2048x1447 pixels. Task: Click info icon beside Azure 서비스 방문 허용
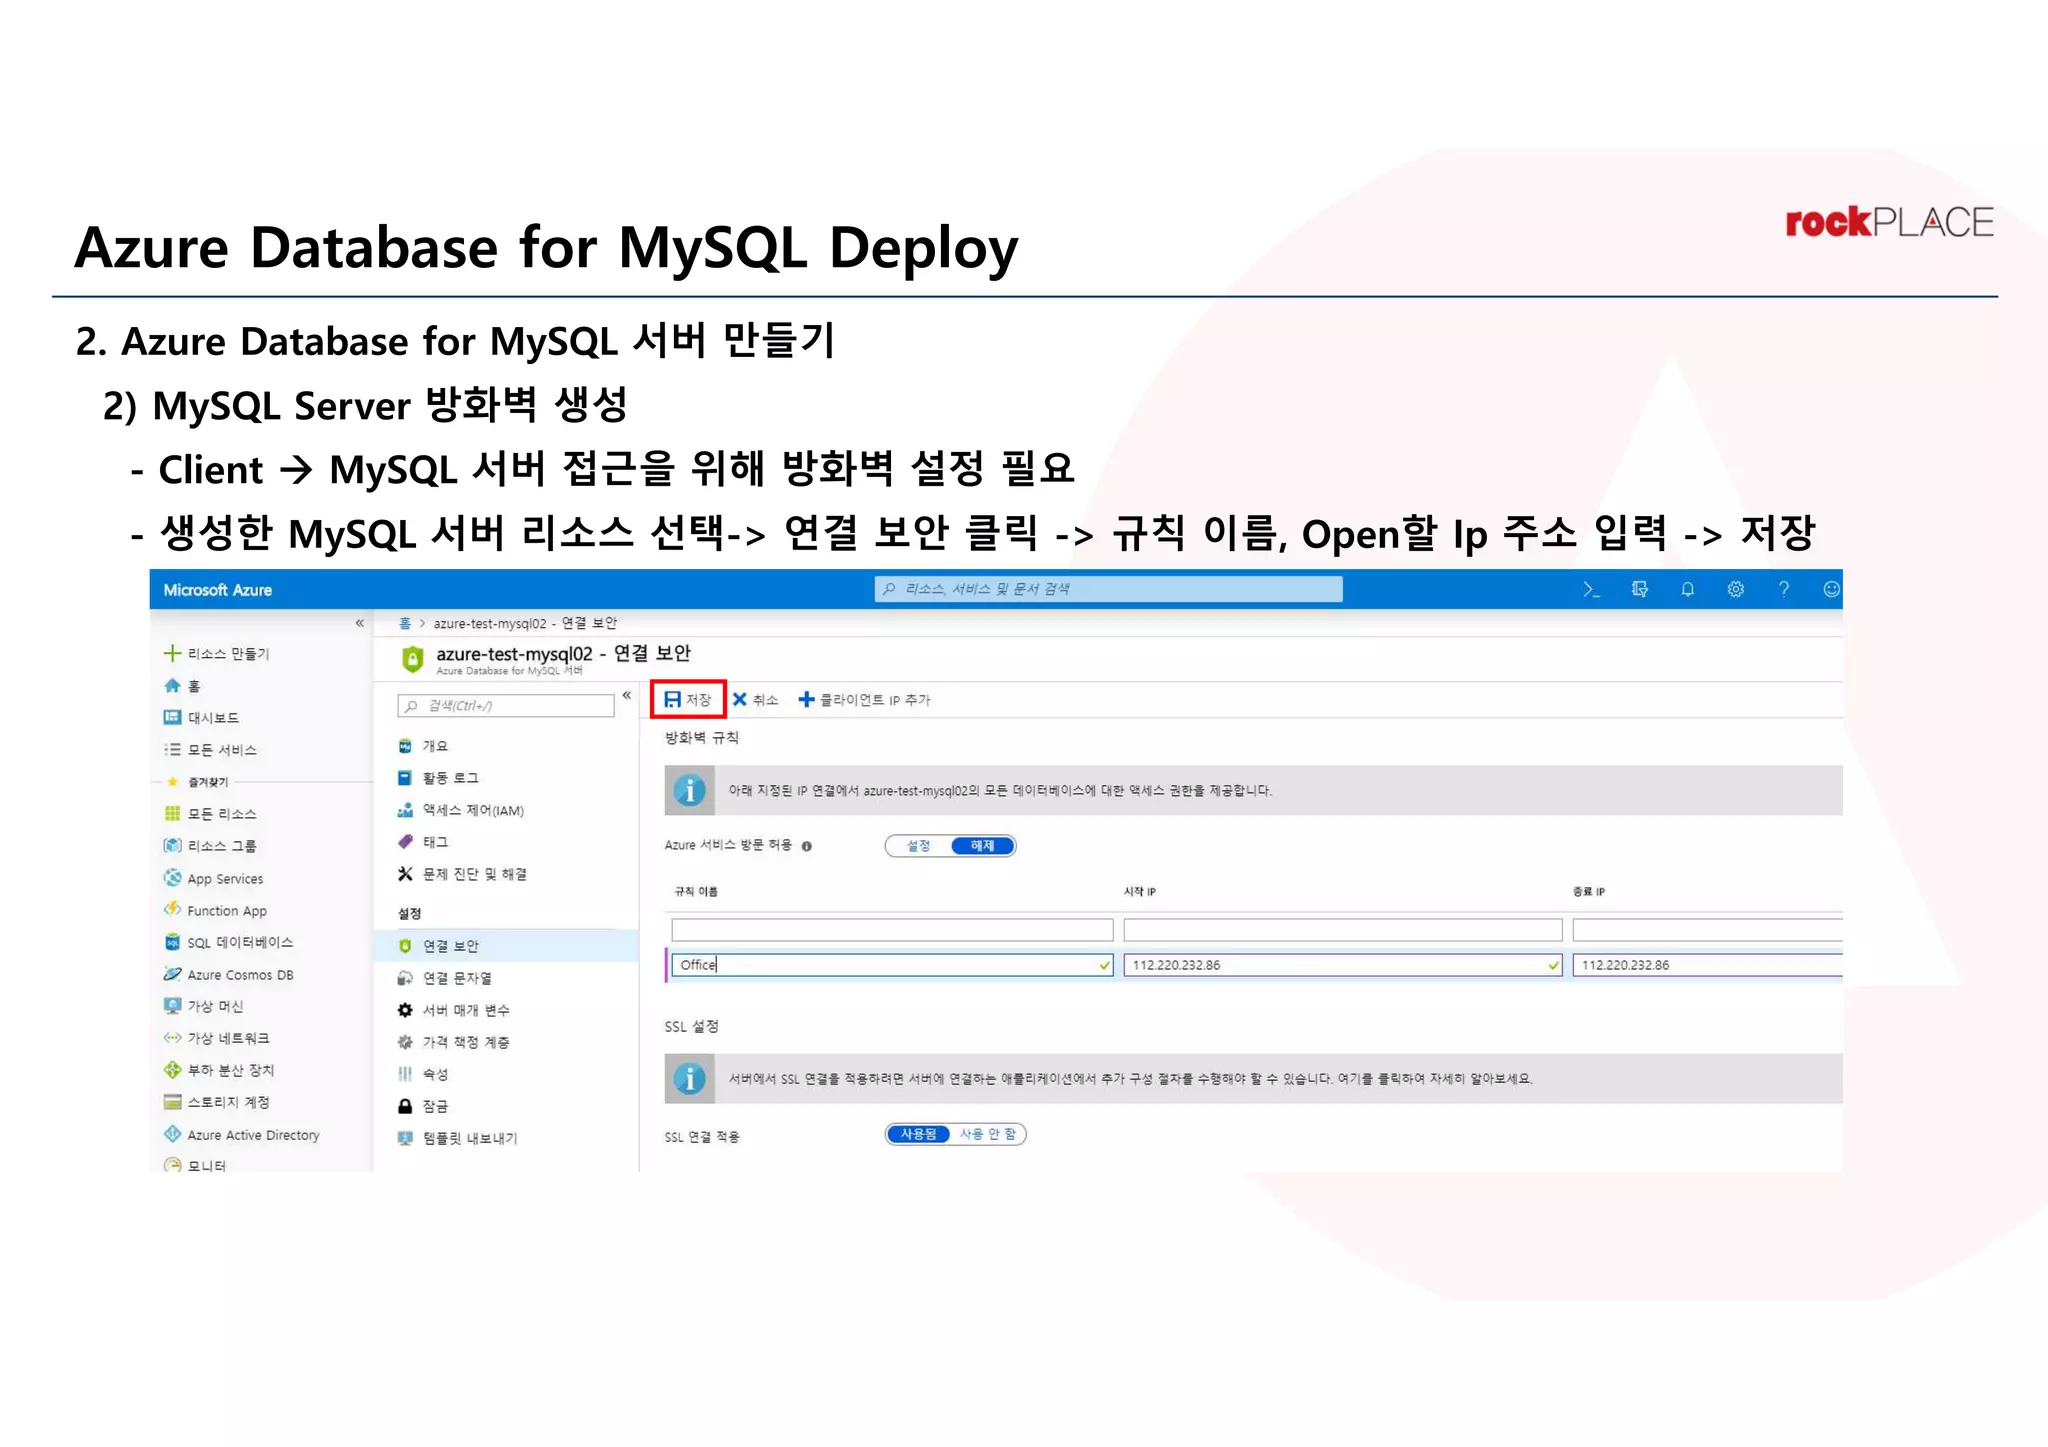click(x=807, y=846)
